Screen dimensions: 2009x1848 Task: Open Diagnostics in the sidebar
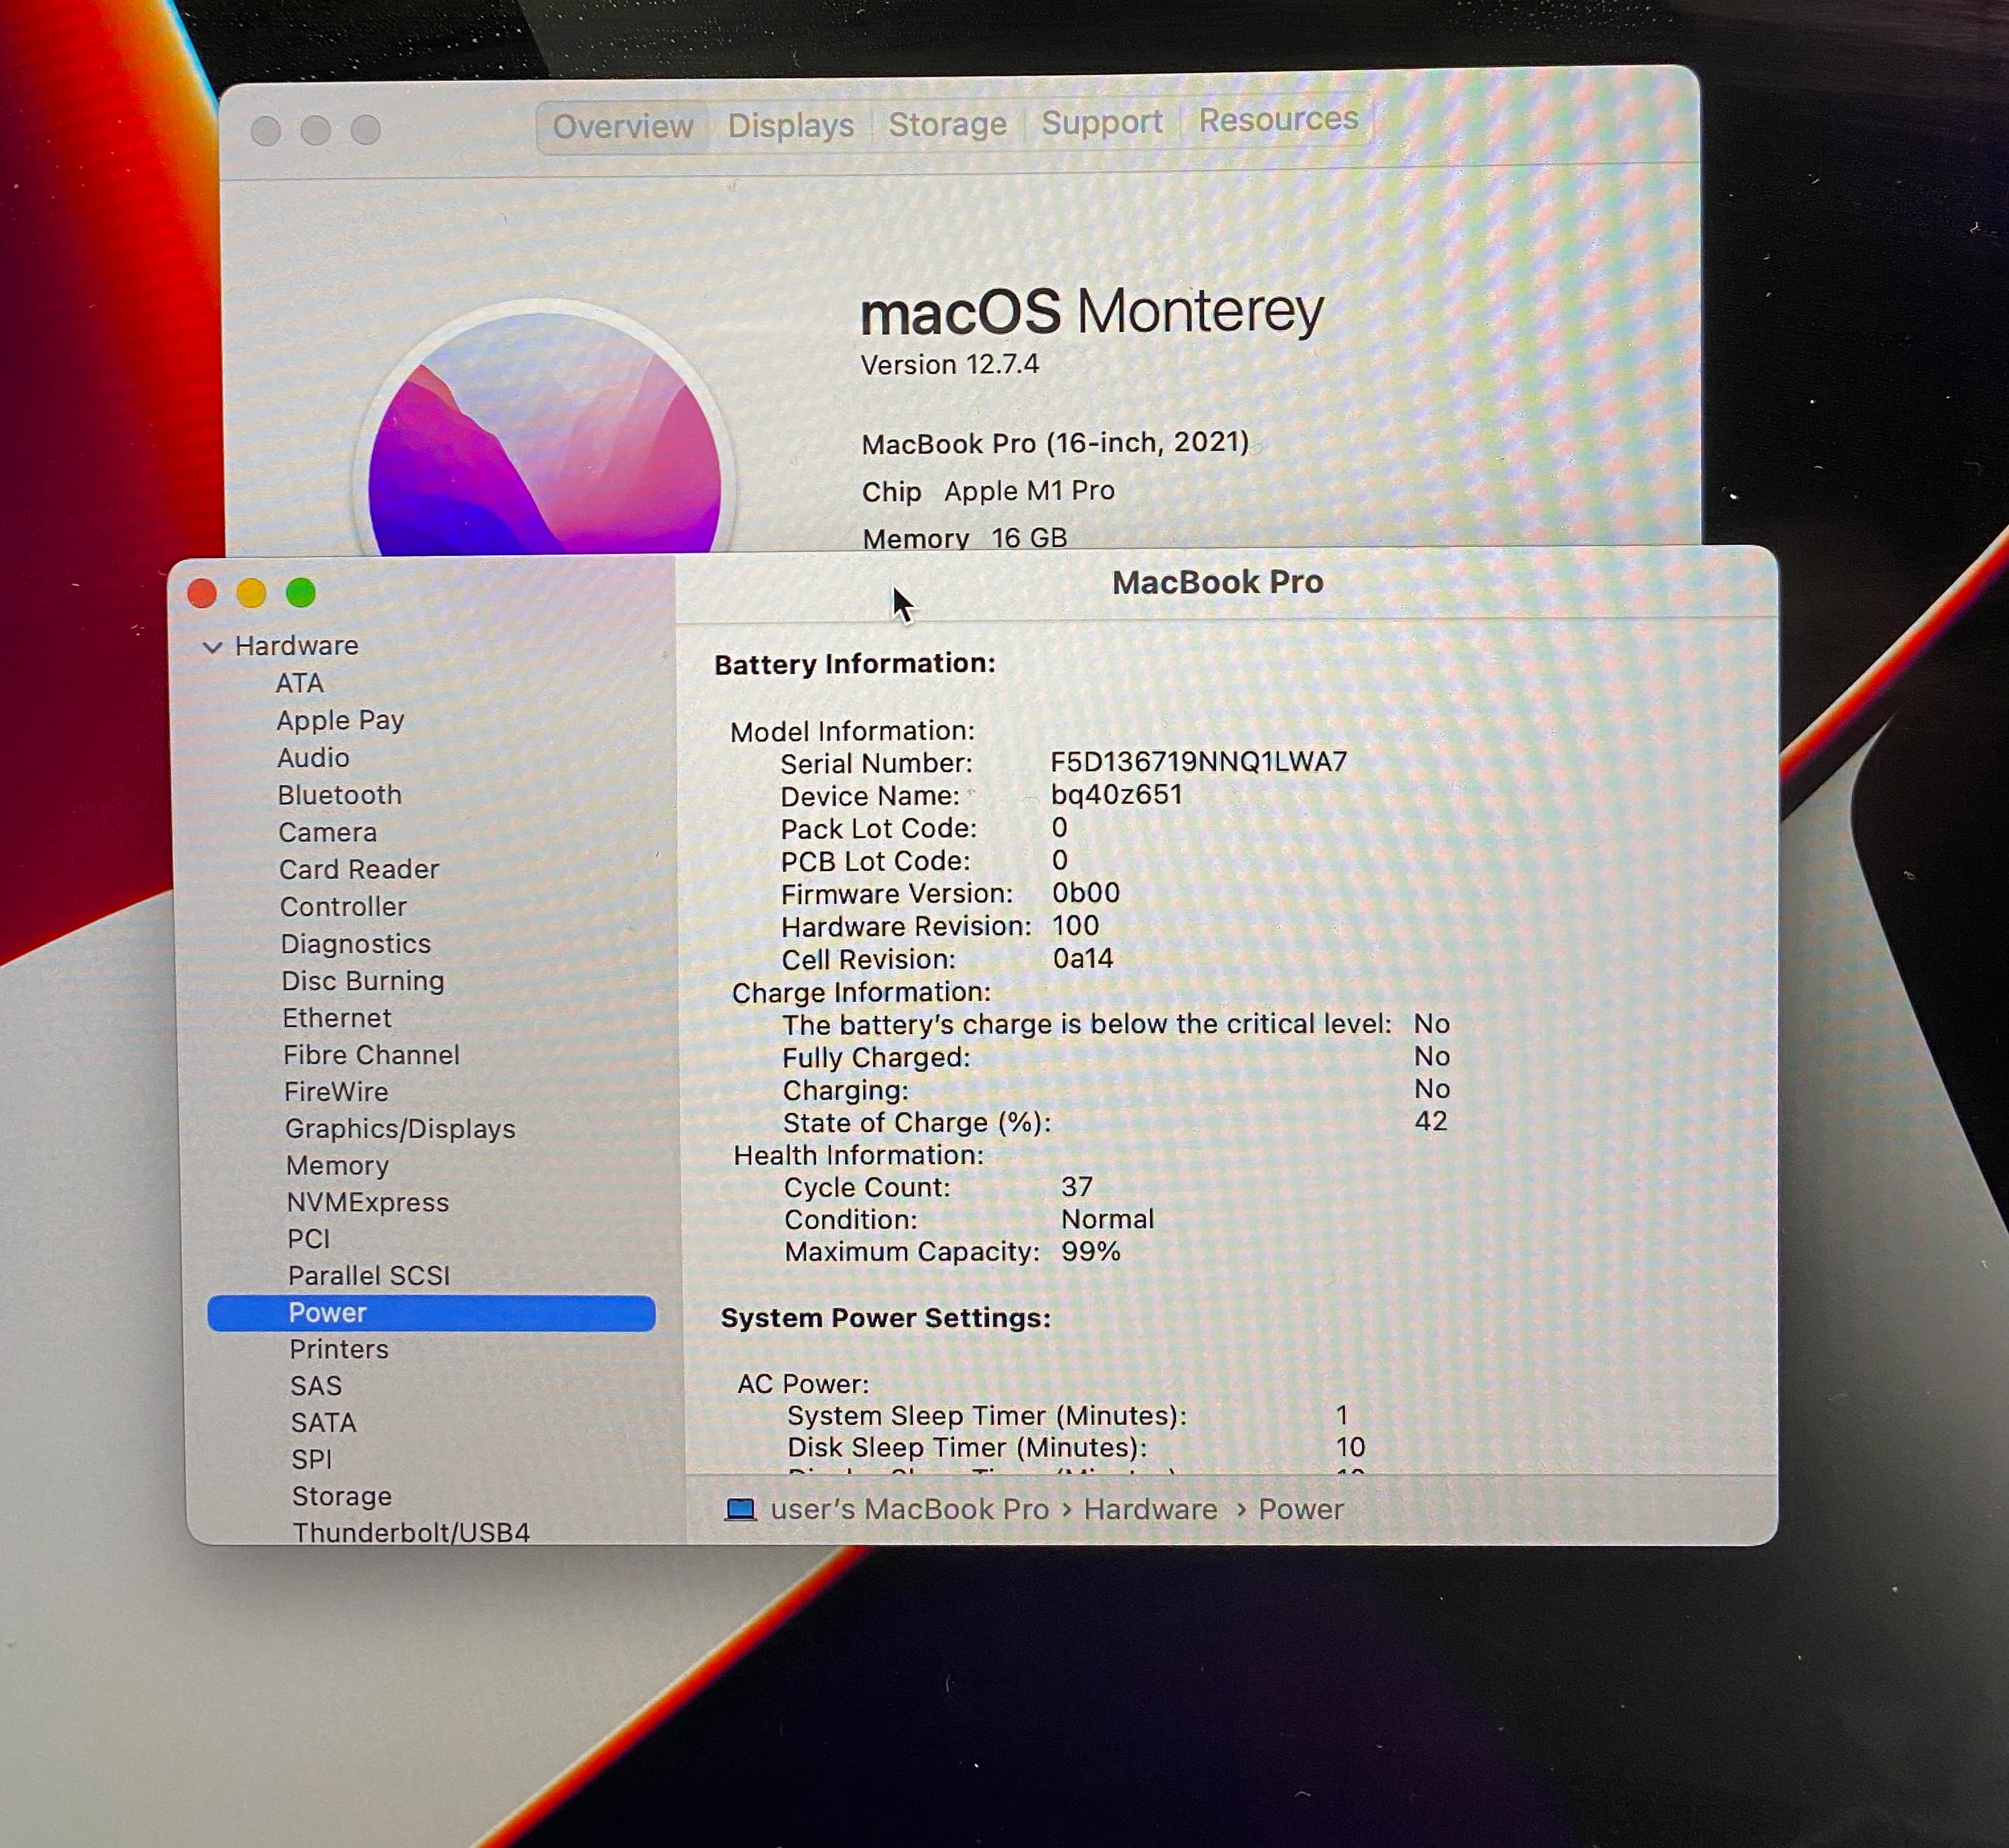tap(355, 943)
